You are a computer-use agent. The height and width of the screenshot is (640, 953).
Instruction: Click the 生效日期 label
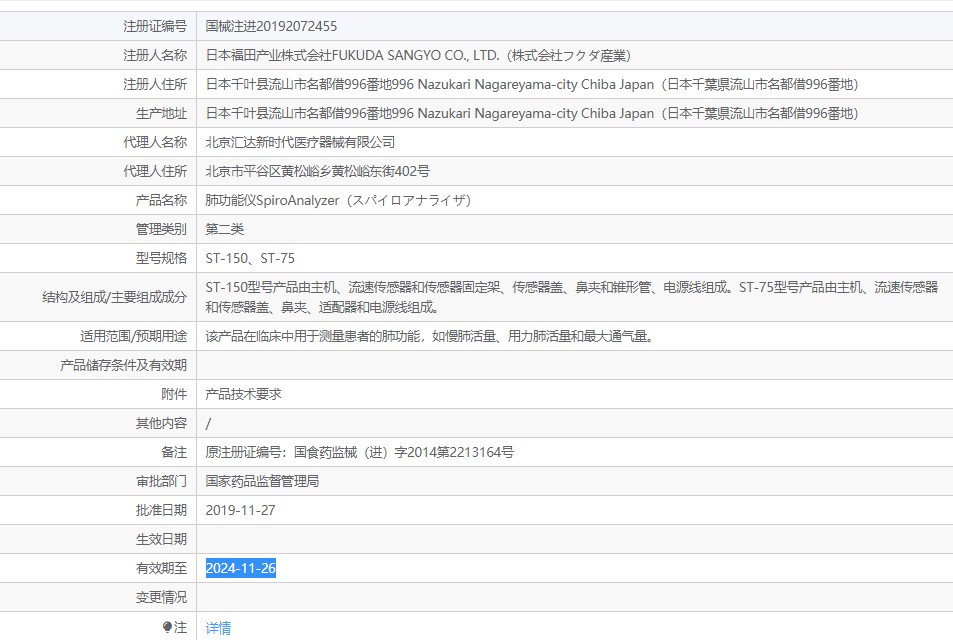[161, 540]
